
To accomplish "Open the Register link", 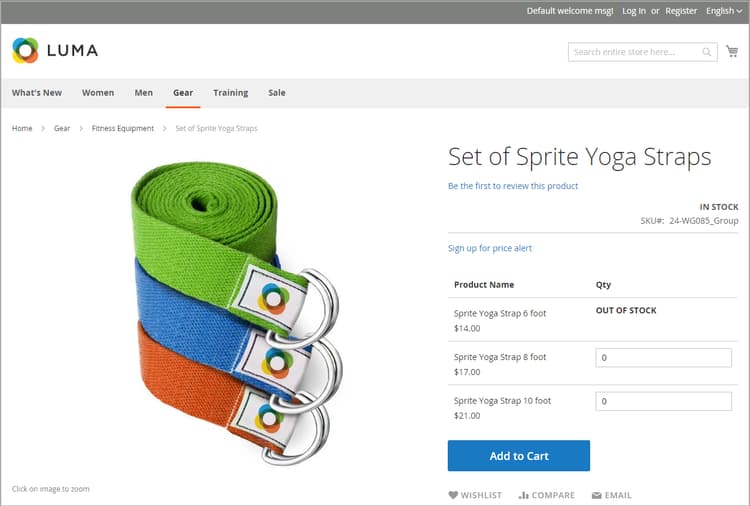I will pyautogui.click(x=681, y=11).
